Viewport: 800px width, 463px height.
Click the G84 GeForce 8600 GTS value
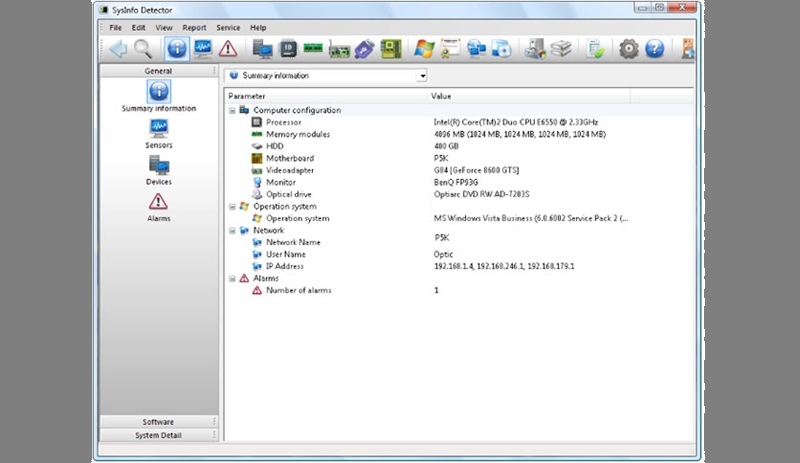(x=477, y=170)
